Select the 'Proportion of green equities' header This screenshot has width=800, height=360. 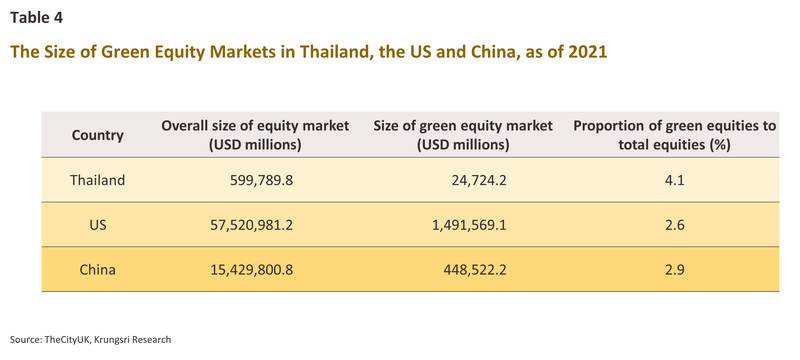click(x=674, y=135)
